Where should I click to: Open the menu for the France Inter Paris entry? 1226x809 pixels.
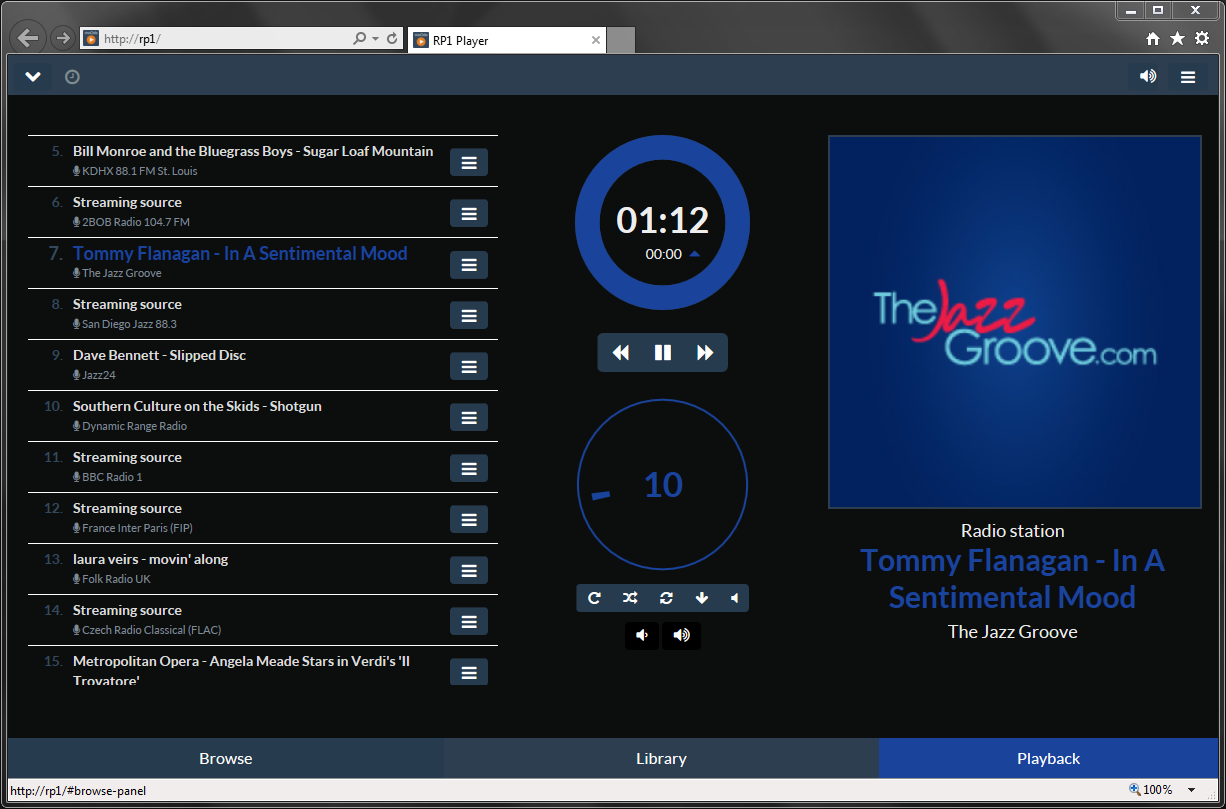coord(468,519)
